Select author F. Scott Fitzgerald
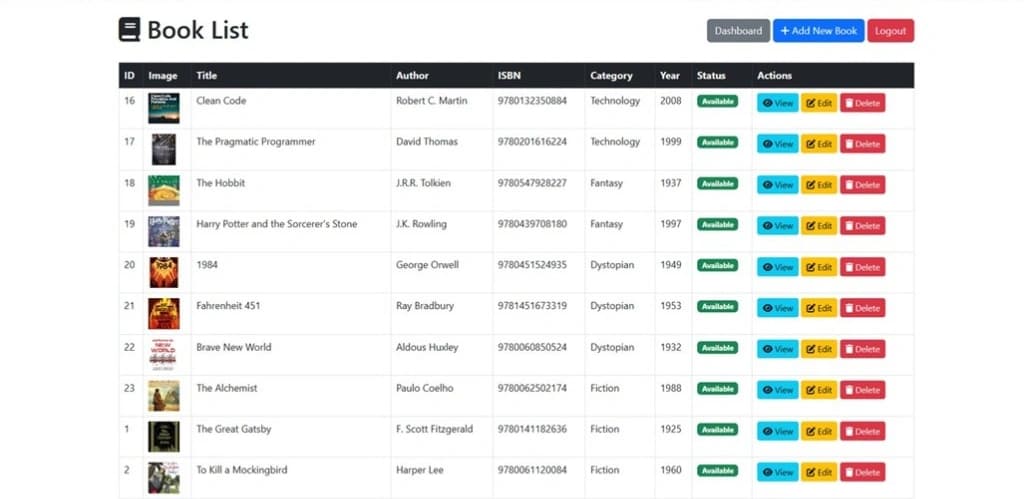This screenshot has width=1024, height=499. [434, 429]
